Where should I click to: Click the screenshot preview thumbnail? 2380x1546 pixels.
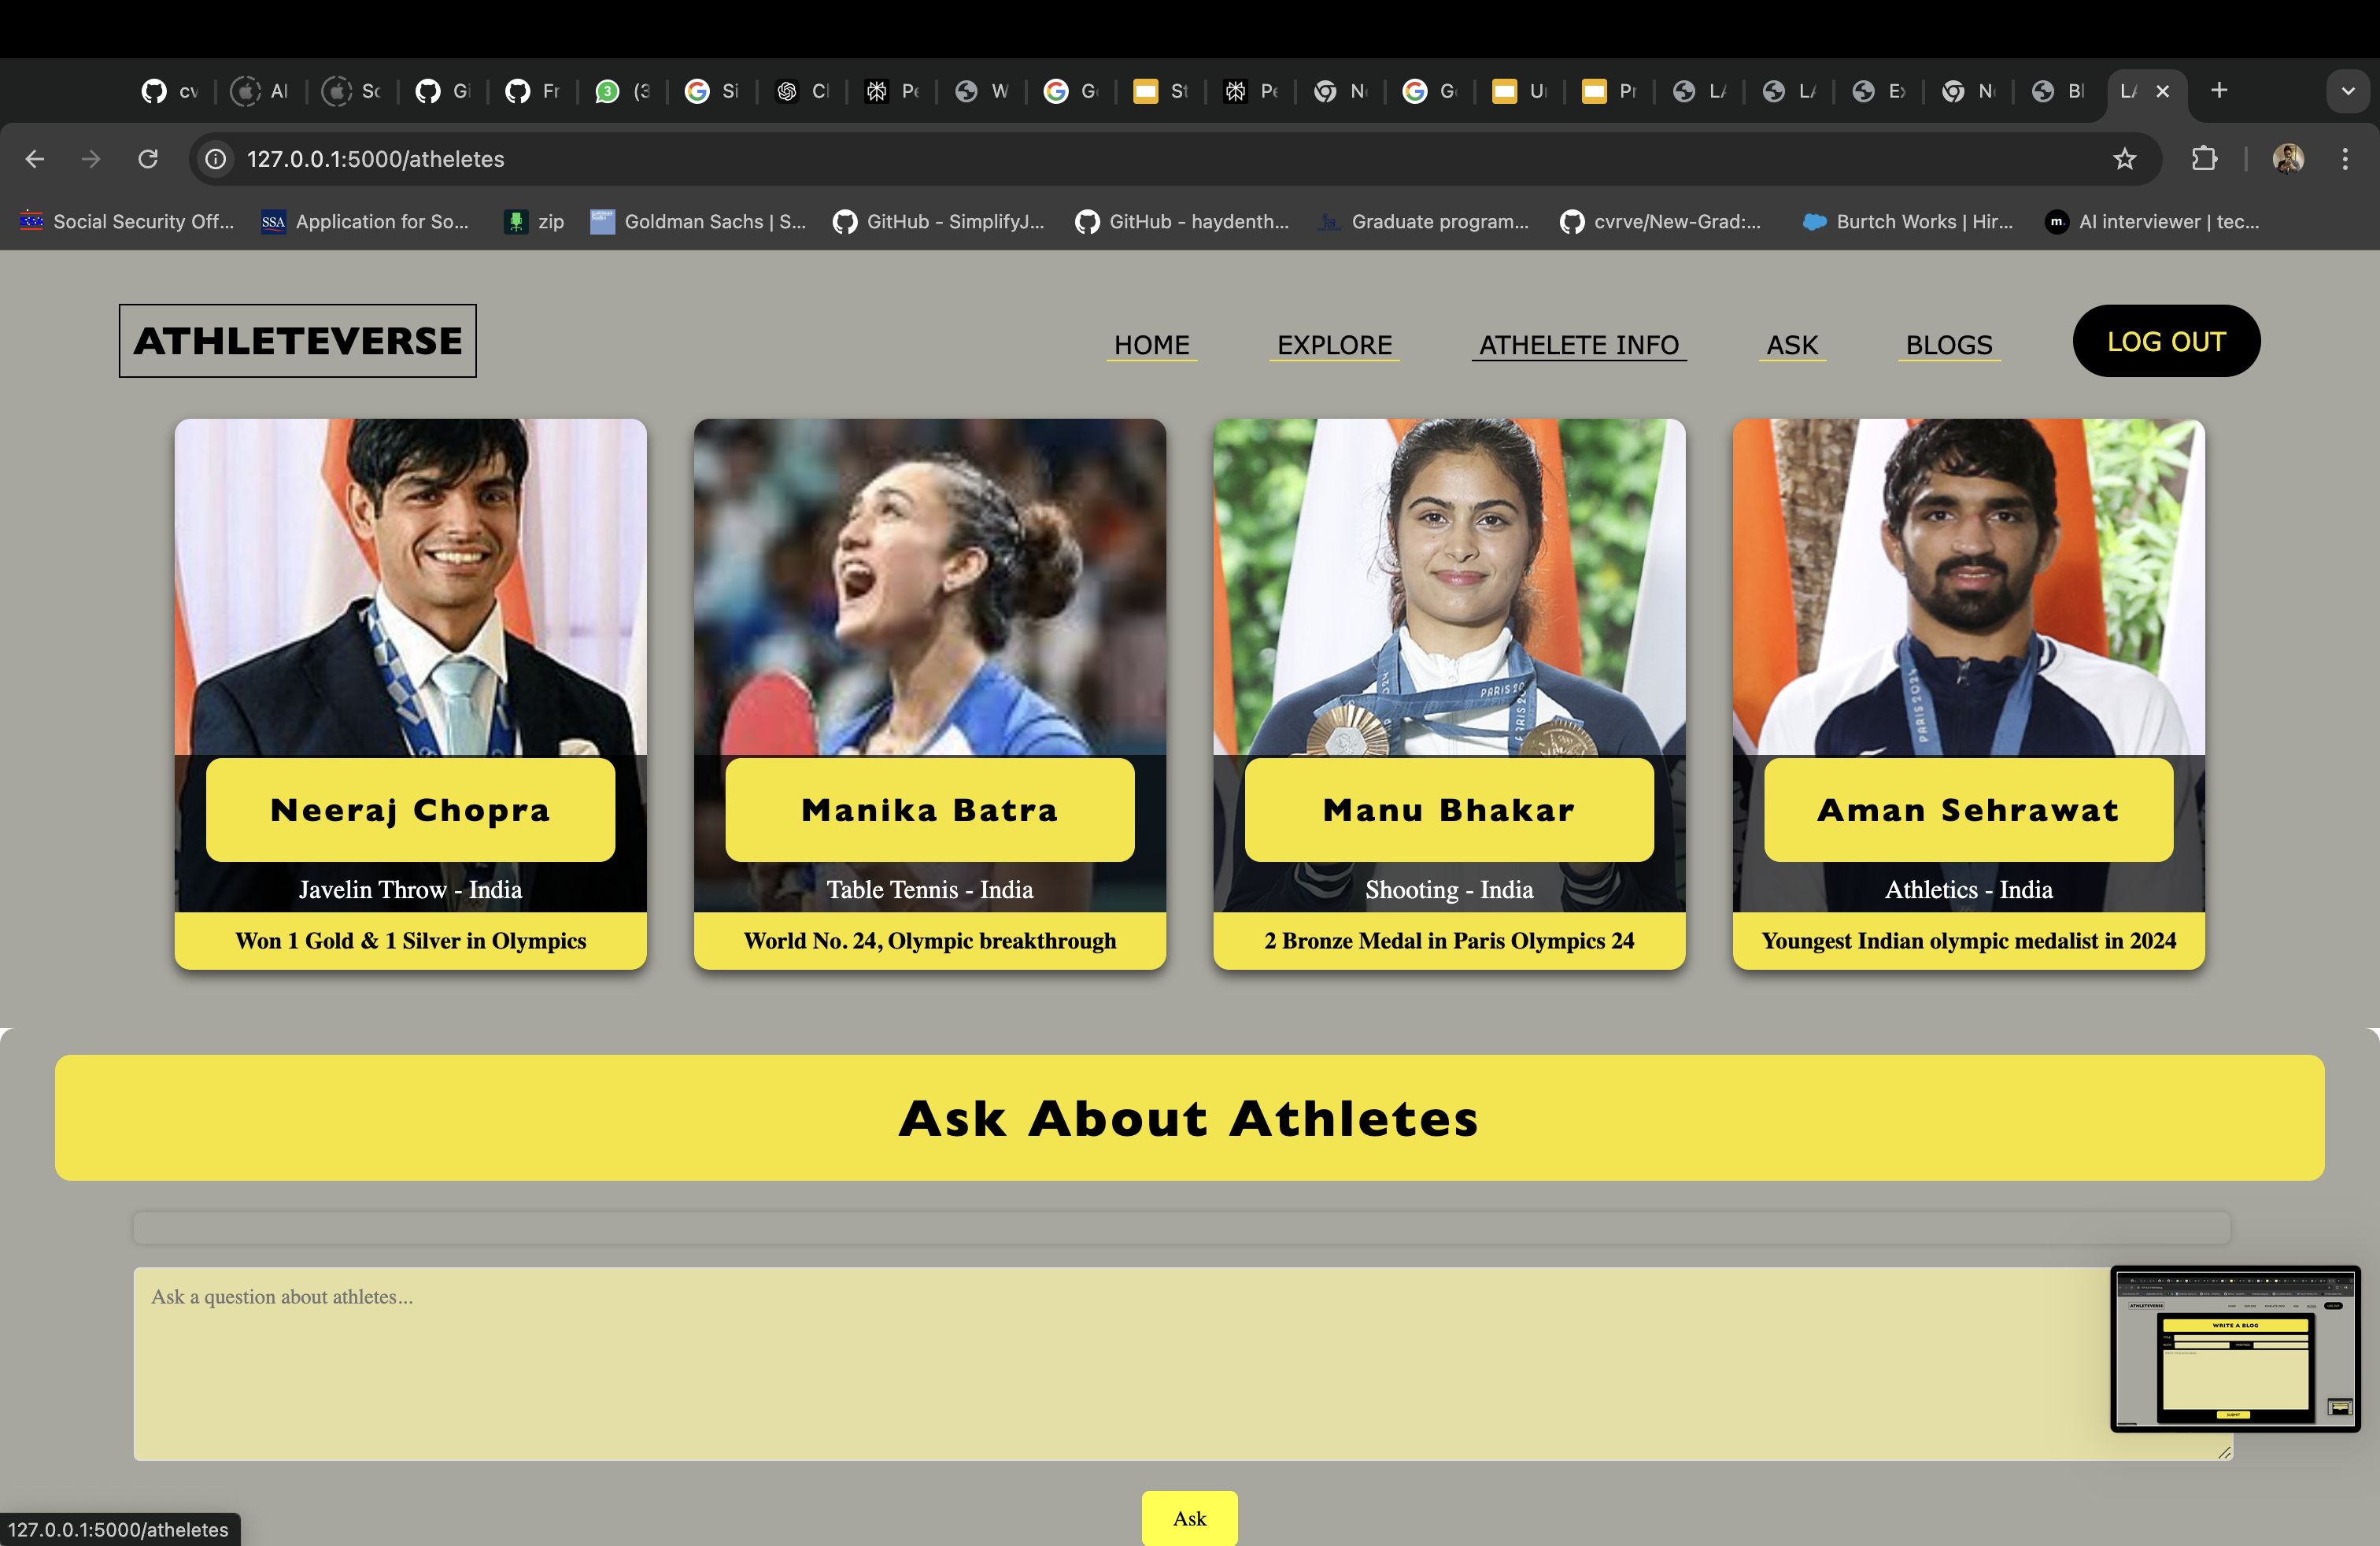click(x=2235, y=1348)
